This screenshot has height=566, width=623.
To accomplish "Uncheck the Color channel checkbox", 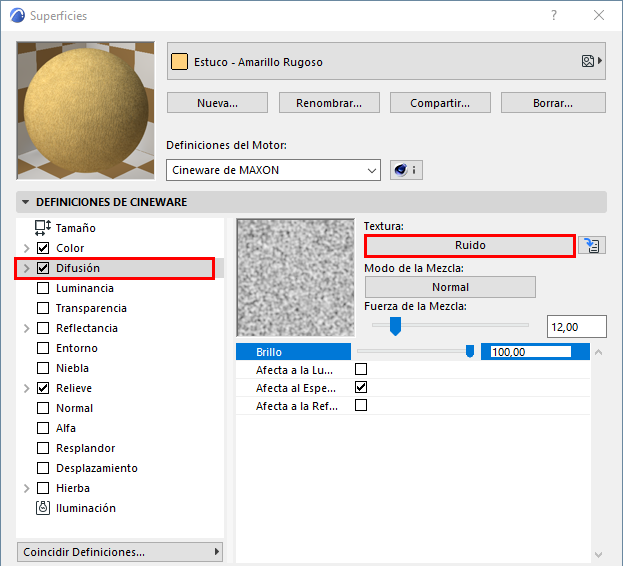I will 43,248.
